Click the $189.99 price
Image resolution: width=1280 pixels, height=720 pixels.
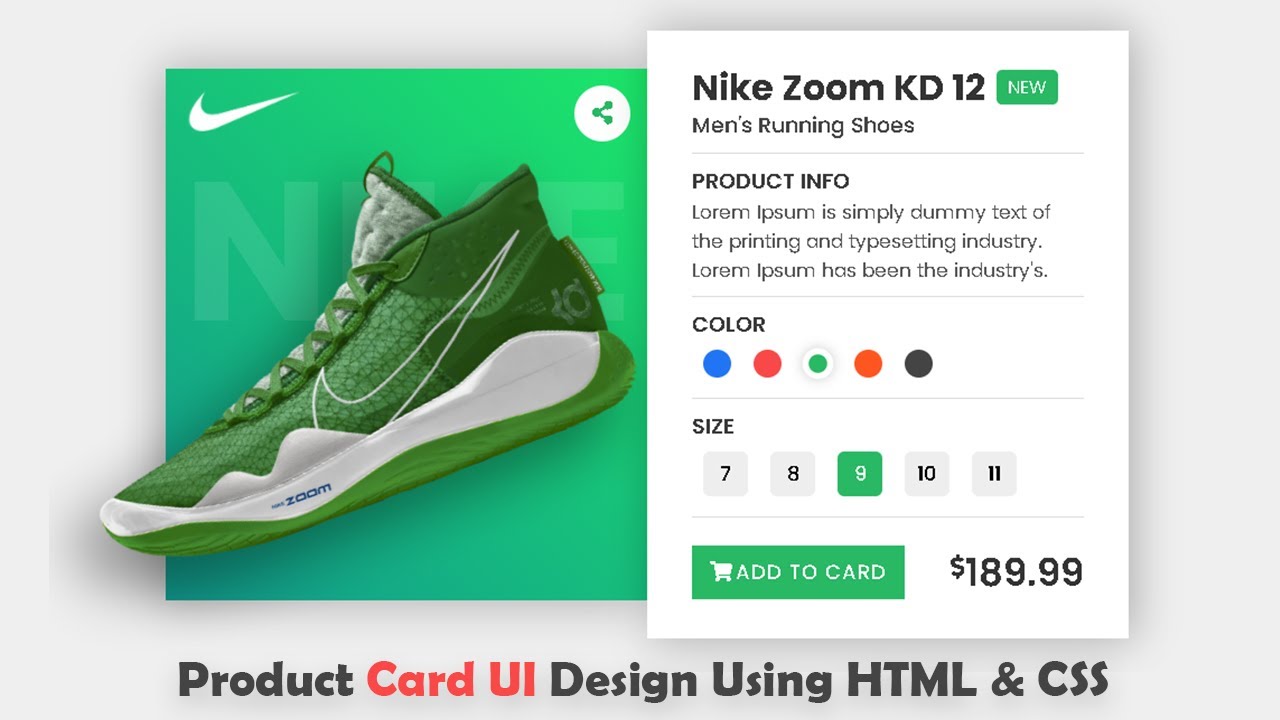[x=1016, y=571]
